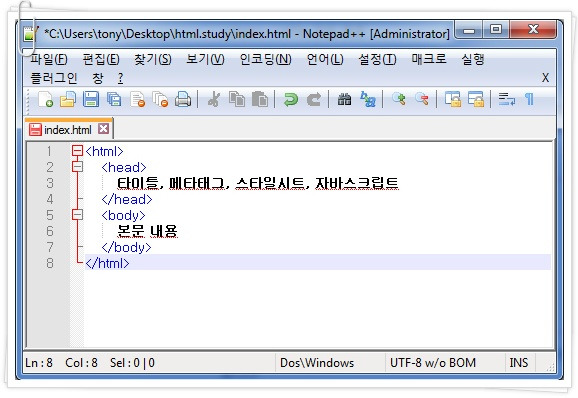Screen dimensions: 578x398
Task: Paste clipboard using the Paste icon
Action: click(260, 100)
